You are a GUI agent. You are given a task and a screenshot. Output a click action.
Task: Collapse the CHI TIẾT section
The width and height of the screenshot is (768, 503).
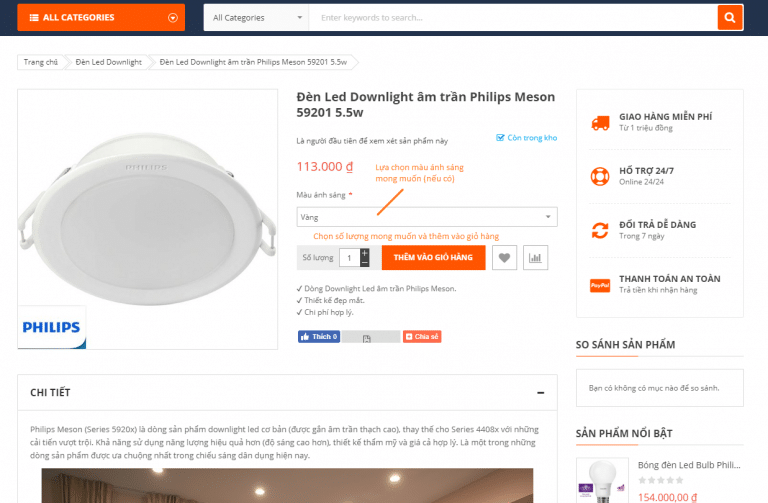click(541, 392)
